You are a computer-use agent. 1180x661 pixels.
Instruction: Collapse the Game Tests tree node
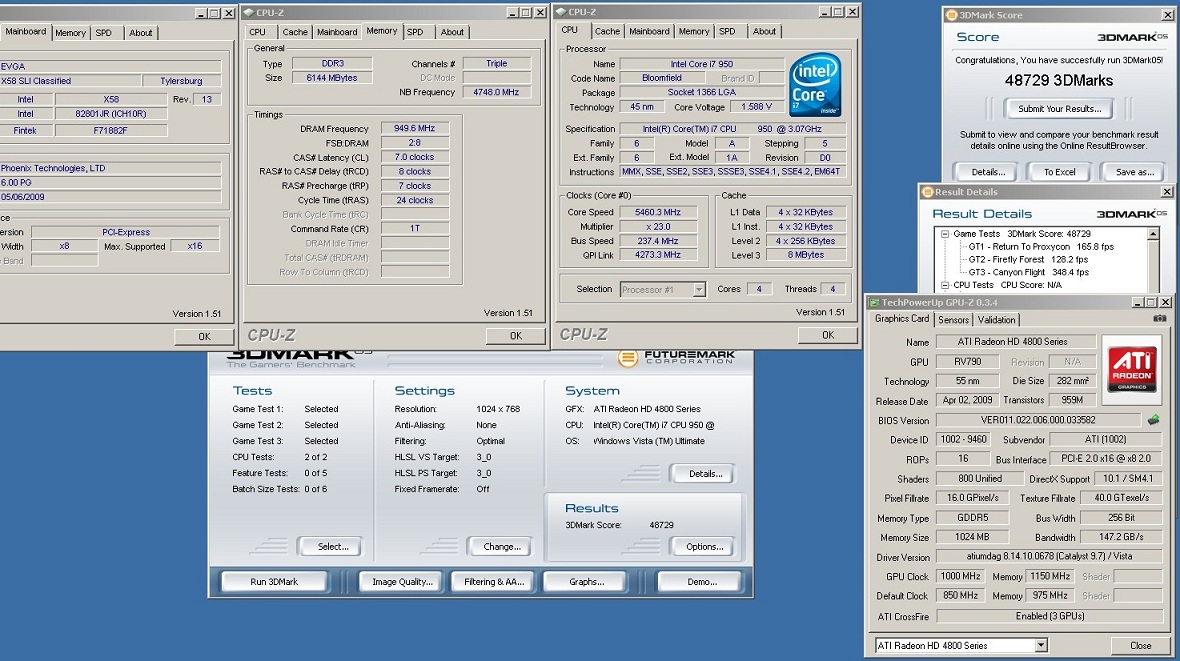(x=945, y=234)
